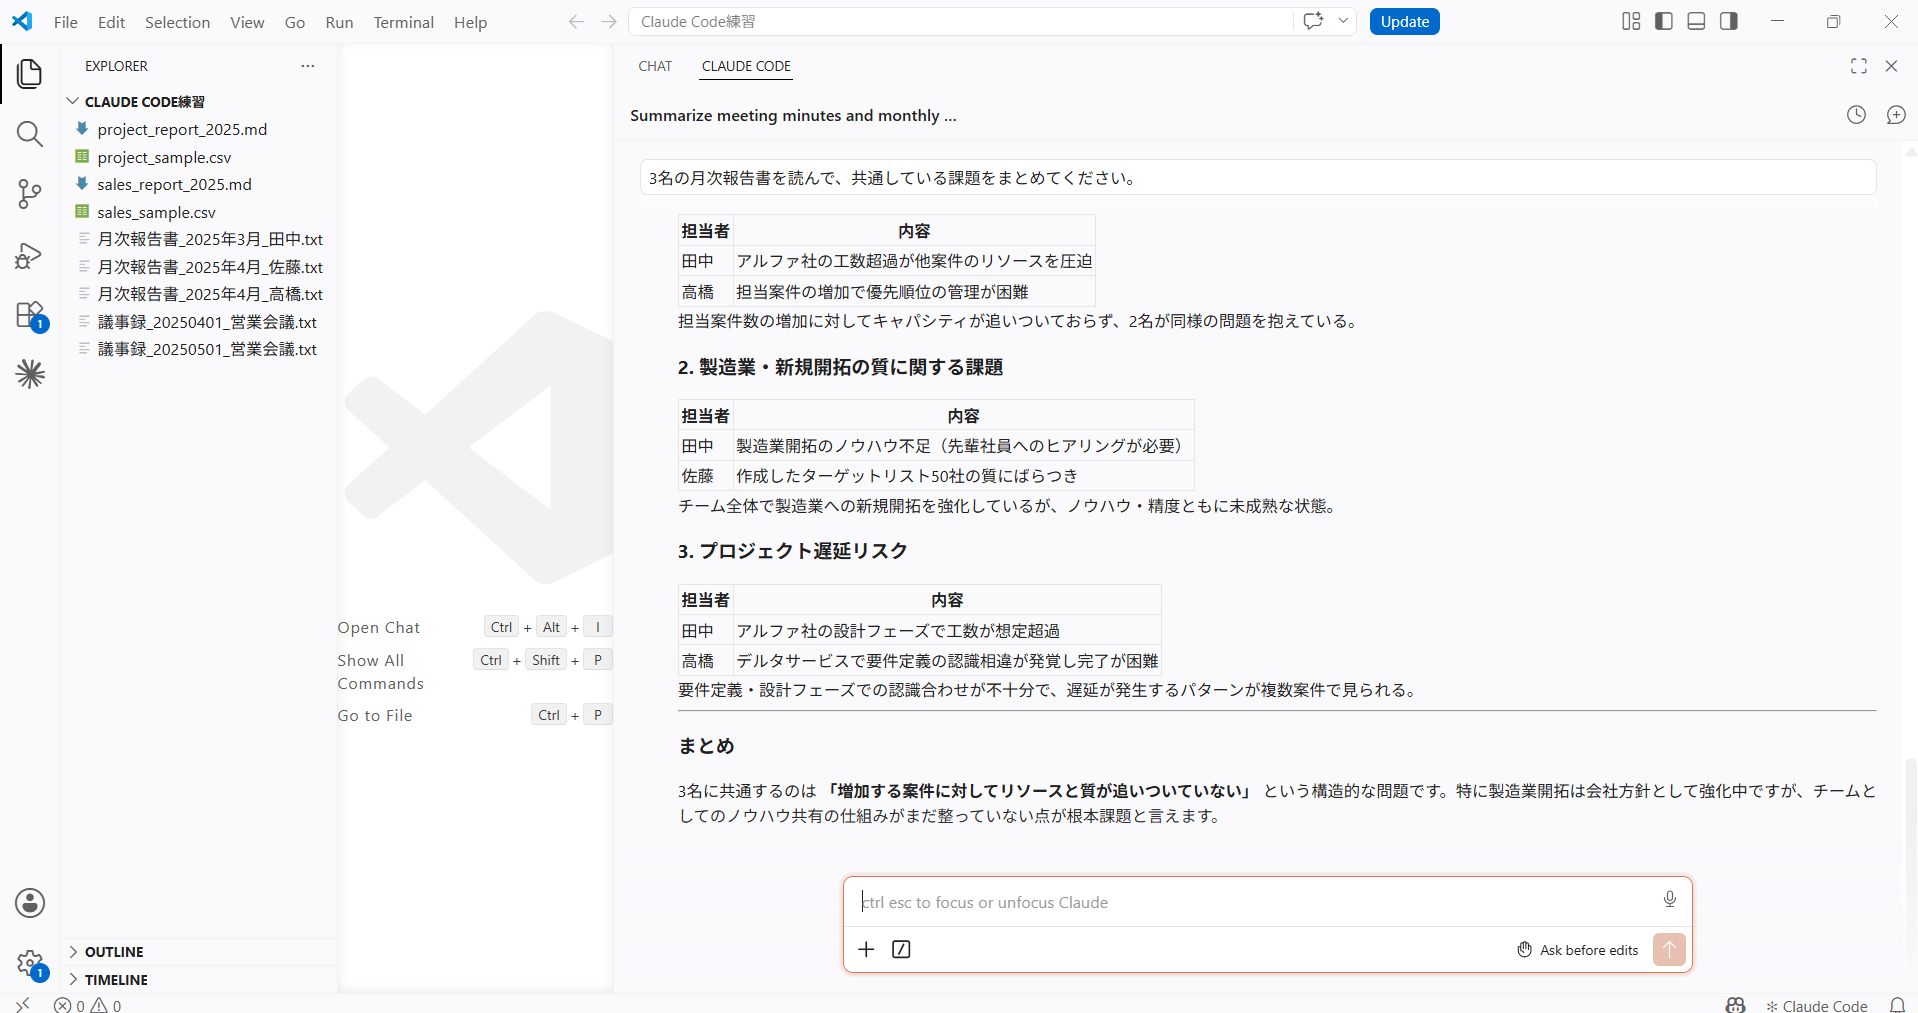Toggle the bottom panel
This screenshot has height=1013, width=1918.
point(1696,21)
